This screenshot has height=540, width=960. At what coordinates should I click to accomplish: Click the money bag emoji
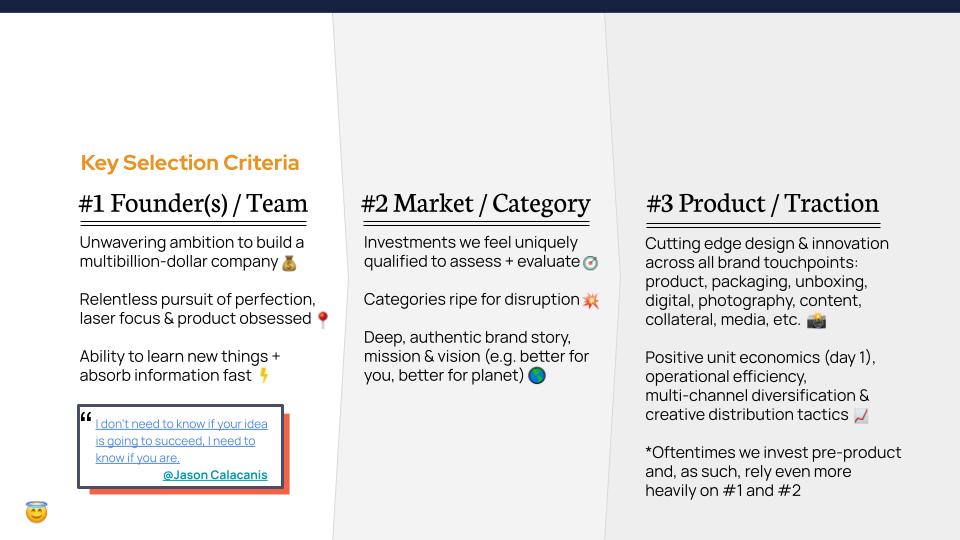click(289, 263)
